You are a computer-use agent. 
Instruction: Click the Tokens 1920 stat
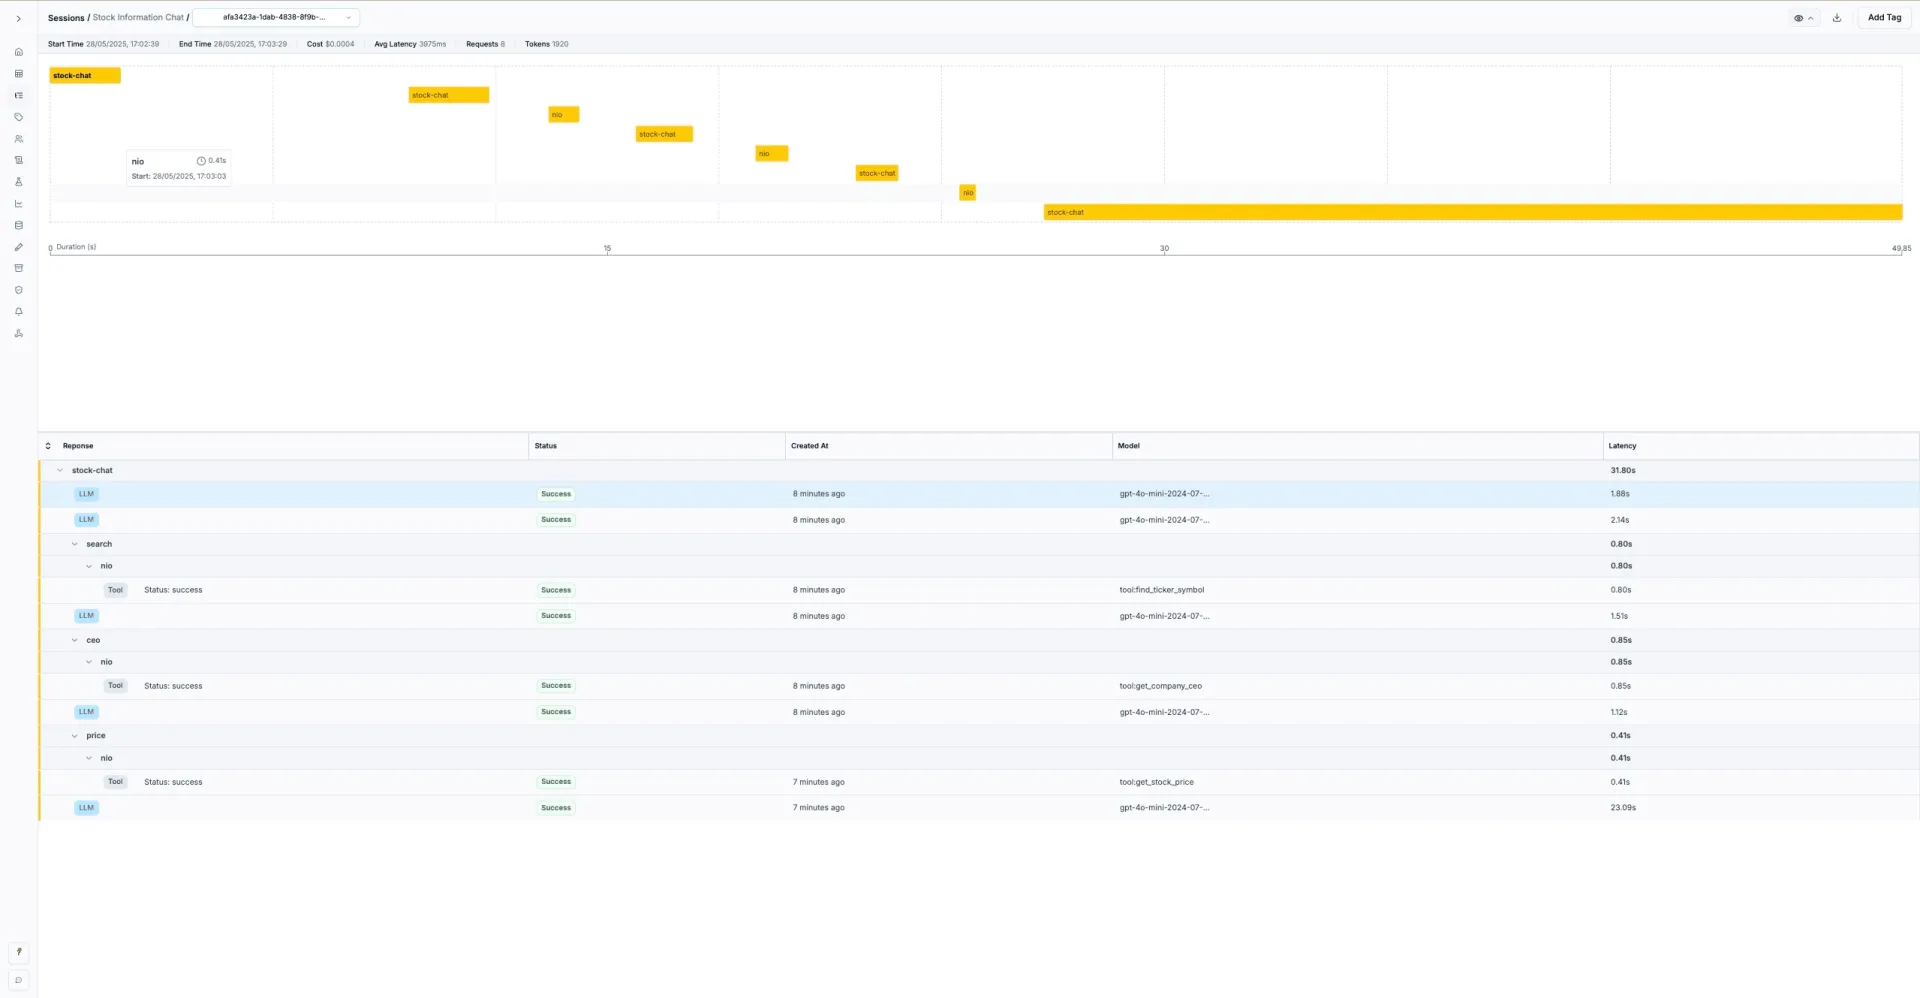[x=546, y=44]
